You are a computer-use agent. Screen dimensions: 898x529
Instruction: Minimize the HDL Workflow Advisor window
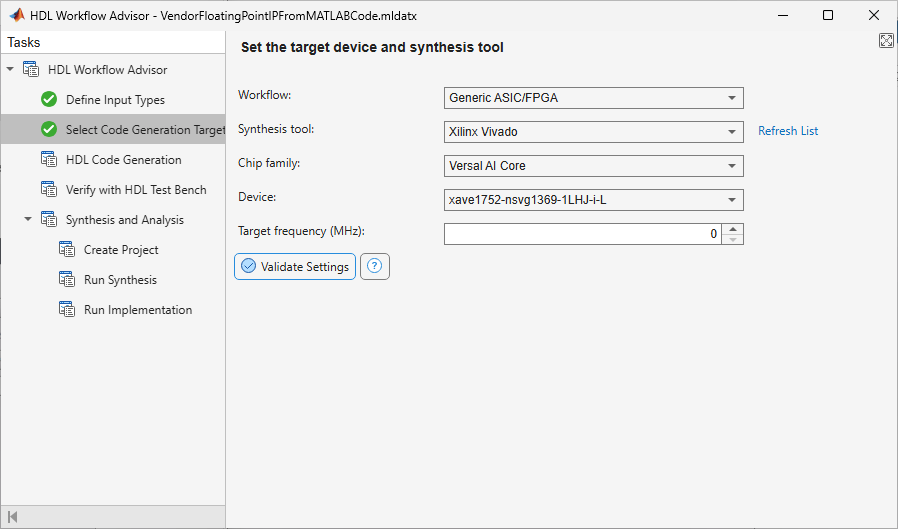[783, 15]
